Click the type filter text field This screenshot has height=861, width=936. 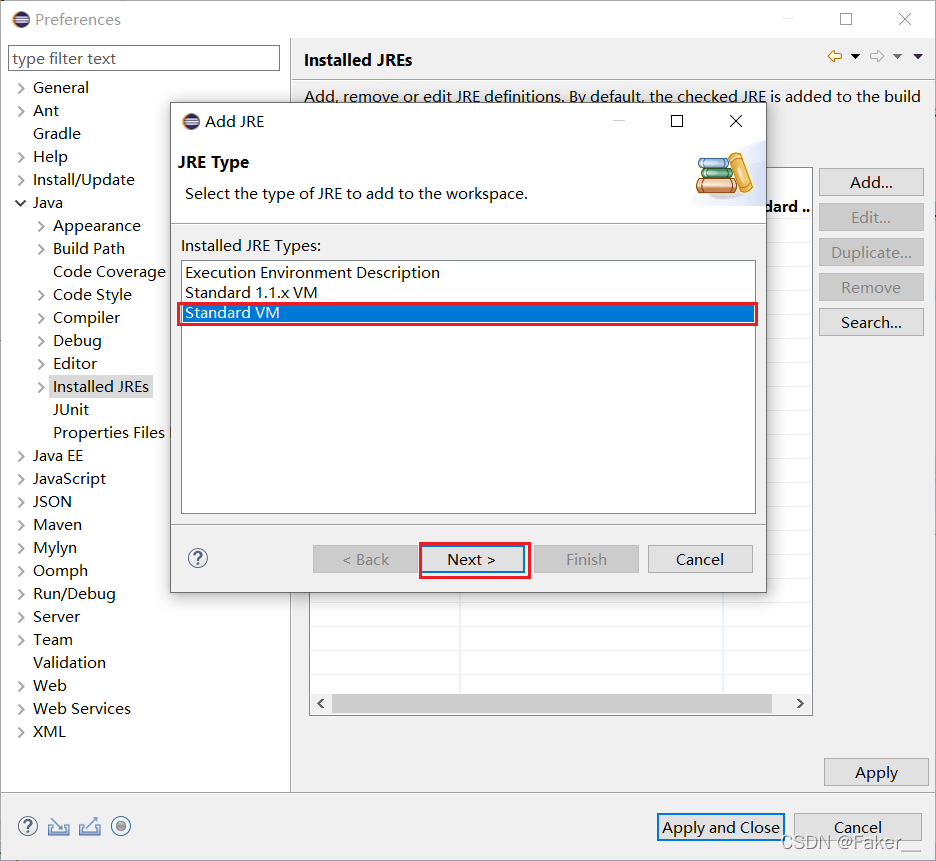pyautogui.click(x=144, y=59)
